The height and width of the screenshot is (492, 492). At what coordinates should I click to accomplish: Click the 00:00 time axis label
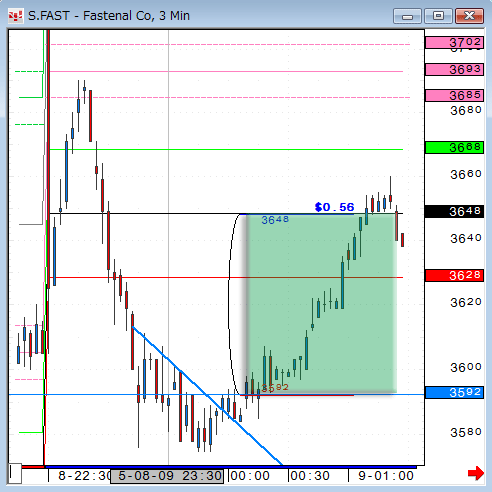pyautogui.click(x=250, y=476)
